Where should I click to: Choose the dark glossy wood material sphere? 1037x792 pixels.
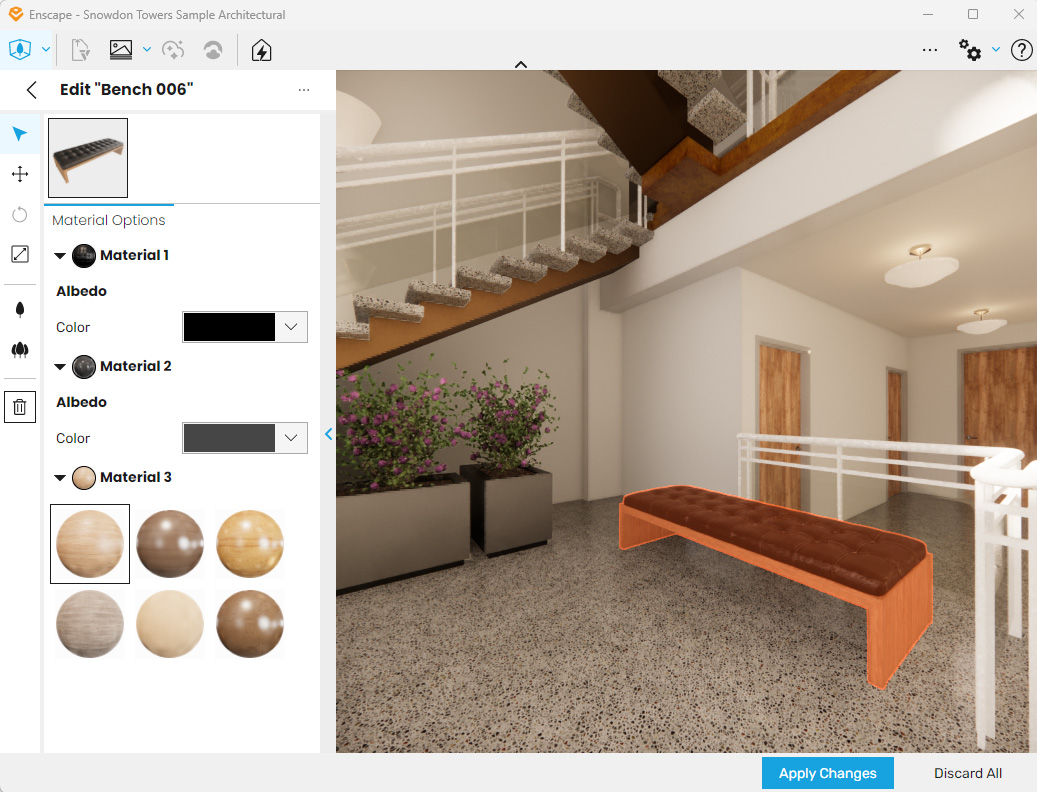170,544
